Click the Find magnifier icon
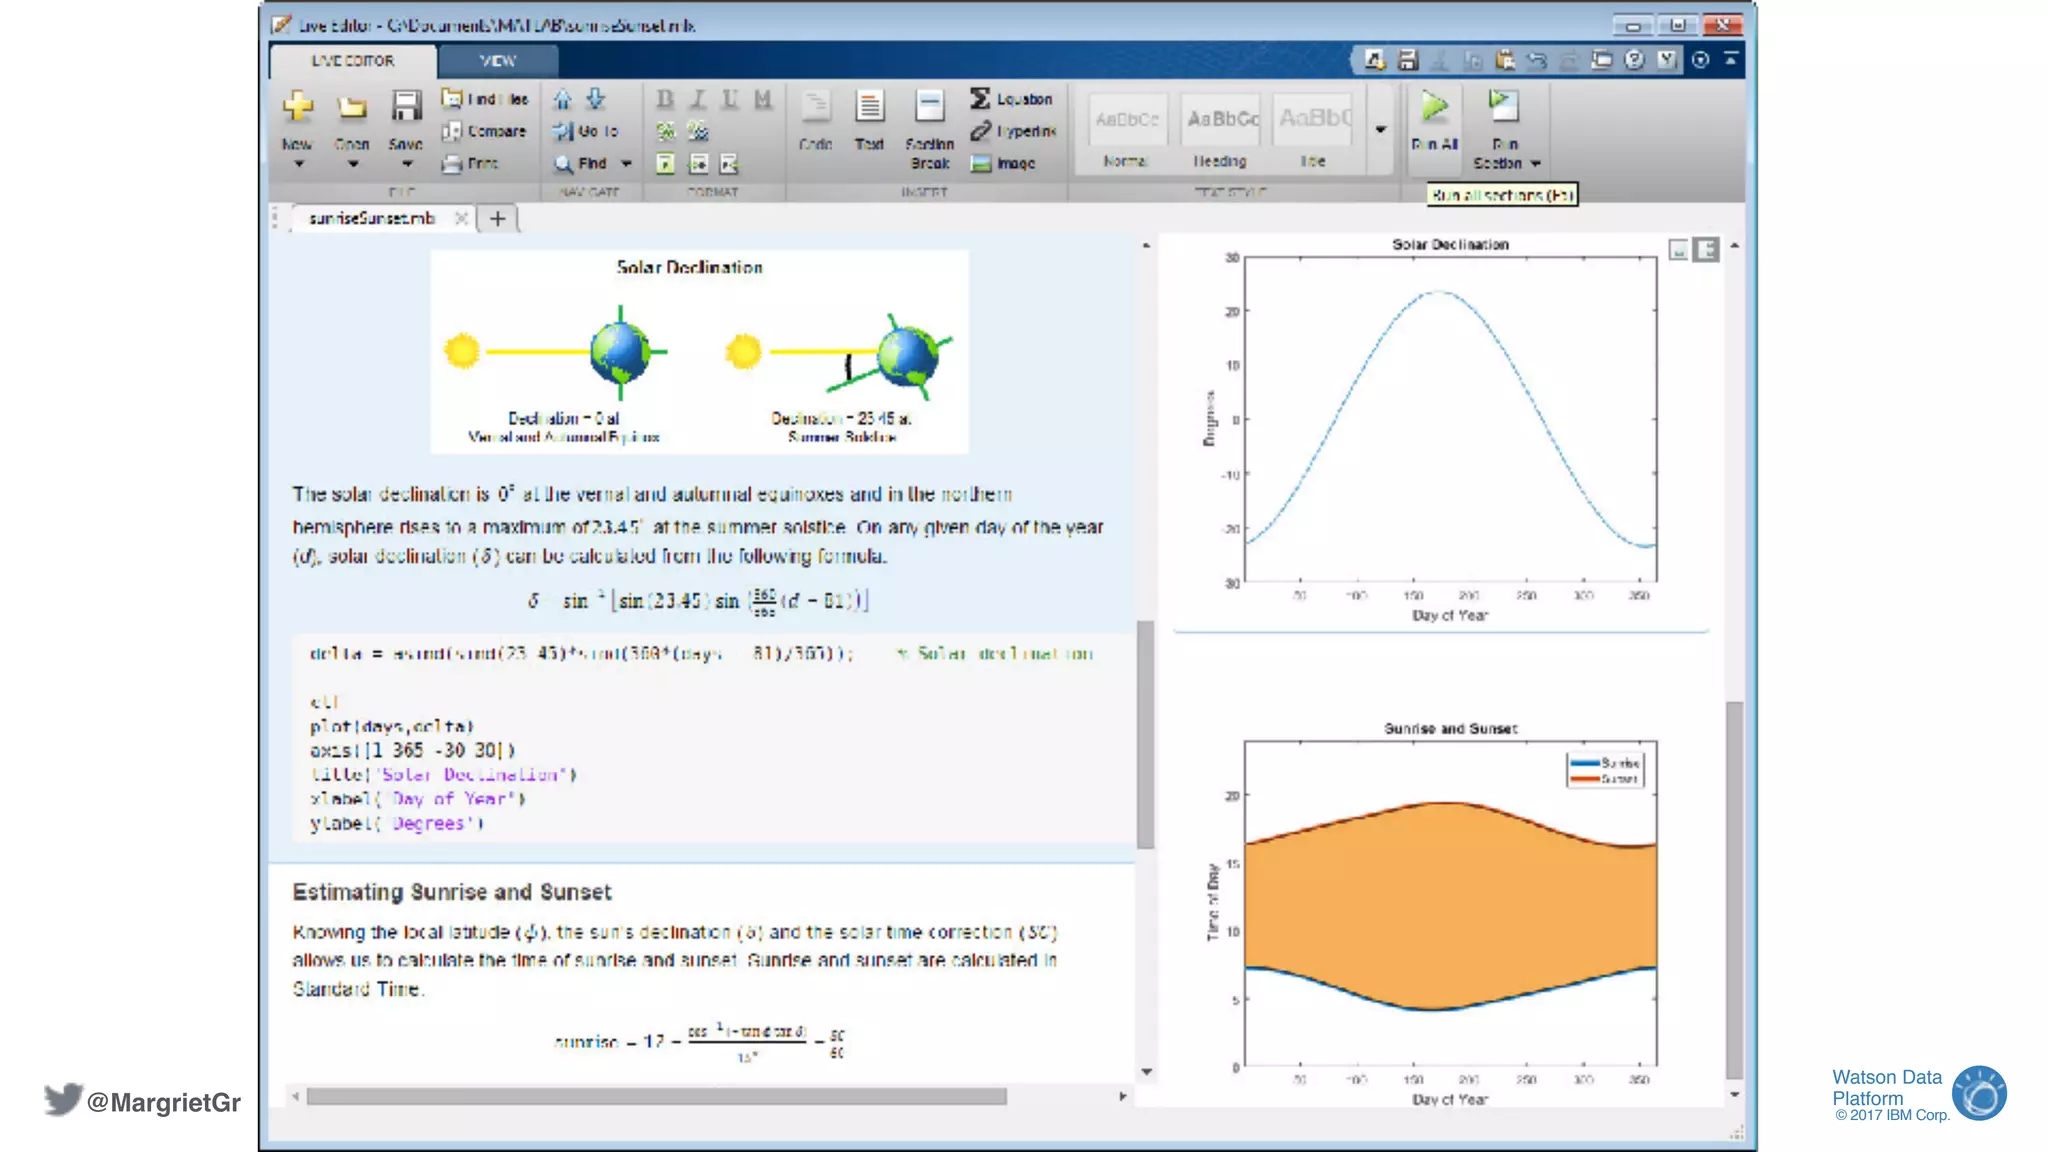The image size is (2048, 1152). tap(564, 163)
